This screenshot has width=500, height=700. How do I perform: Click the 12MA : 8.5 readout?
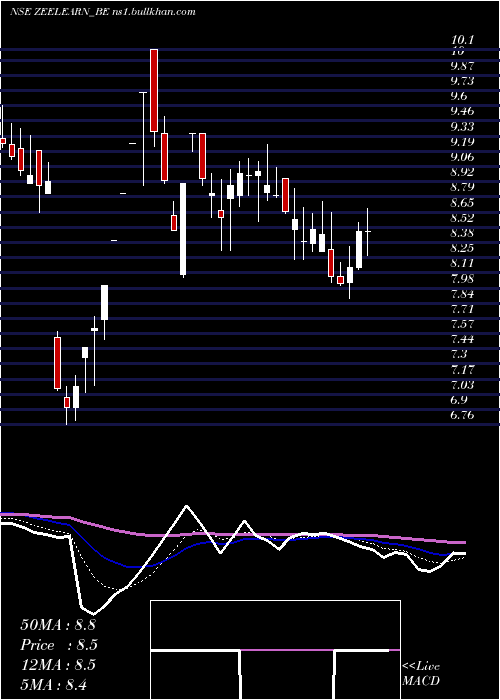coord(58,665)
